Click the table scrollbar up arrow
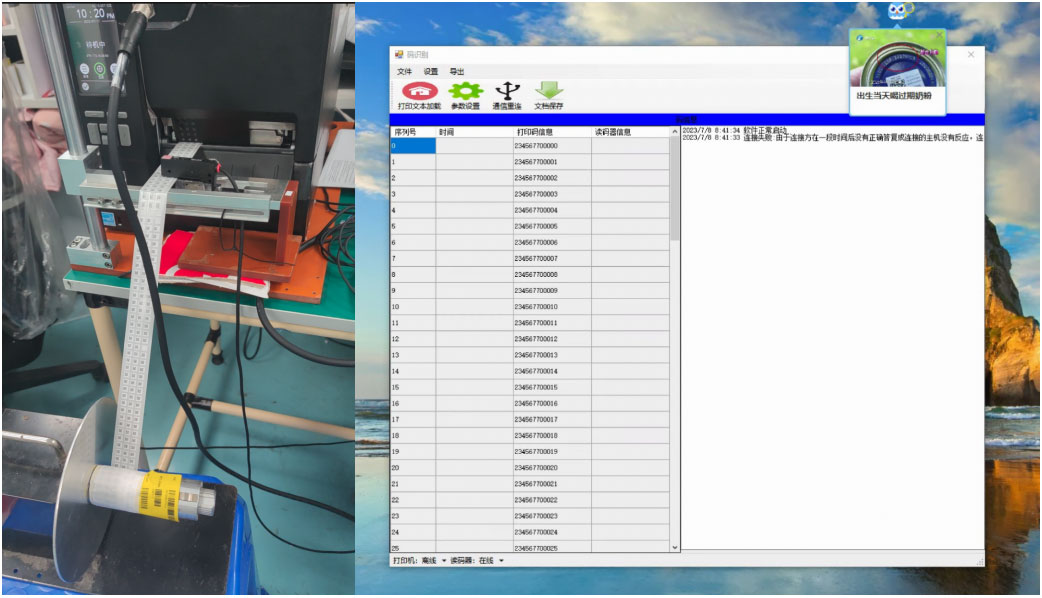This screenshot has width=1042, height=598. tap(674, 132)
